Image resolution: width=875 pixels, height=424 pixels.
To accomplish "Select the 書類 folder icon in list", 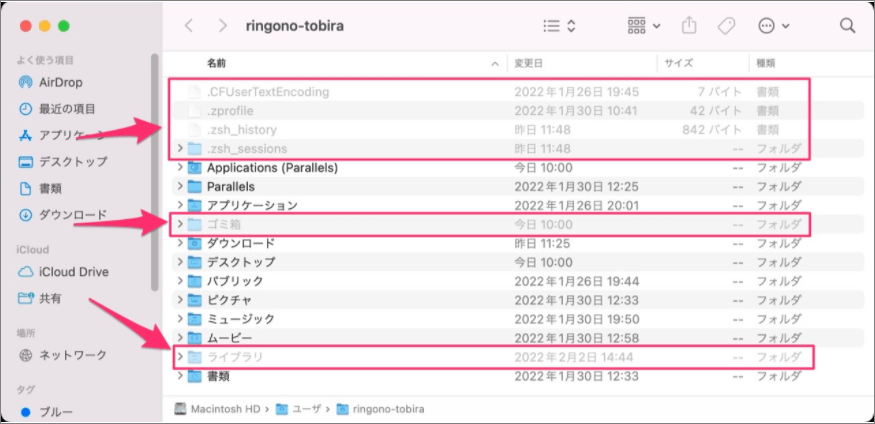I will tap(194, 376).
